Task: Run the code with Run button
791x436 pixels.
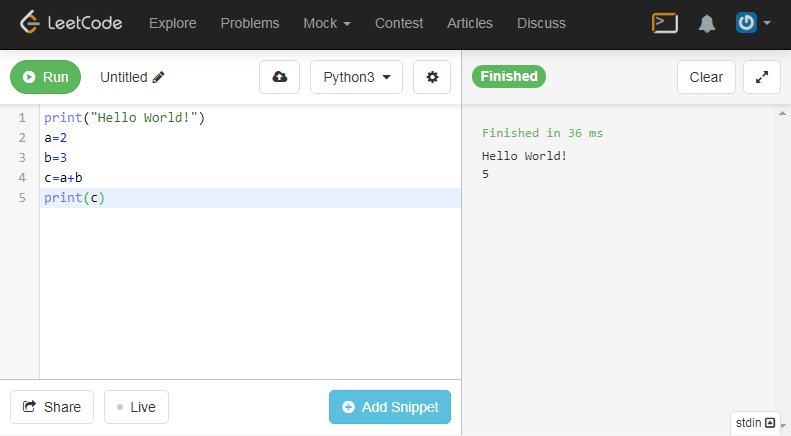Action: 45,77
